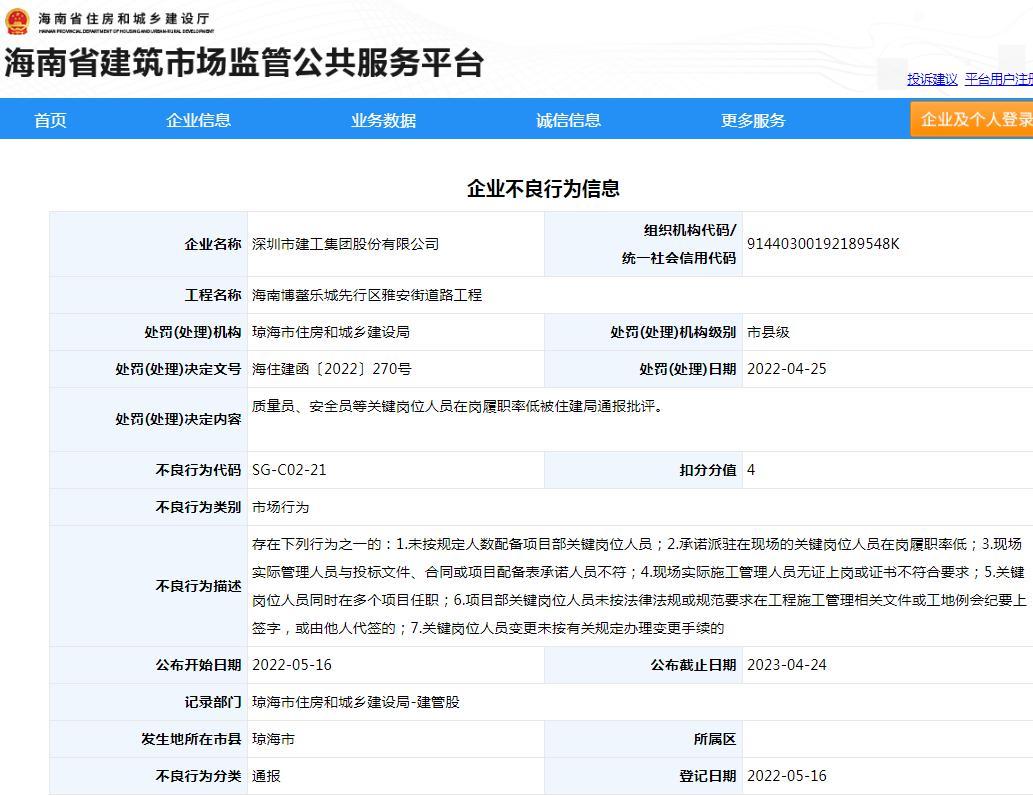Select agency level value 市县级
Viewport: 1033px width, 796px height.
[768, 331]
